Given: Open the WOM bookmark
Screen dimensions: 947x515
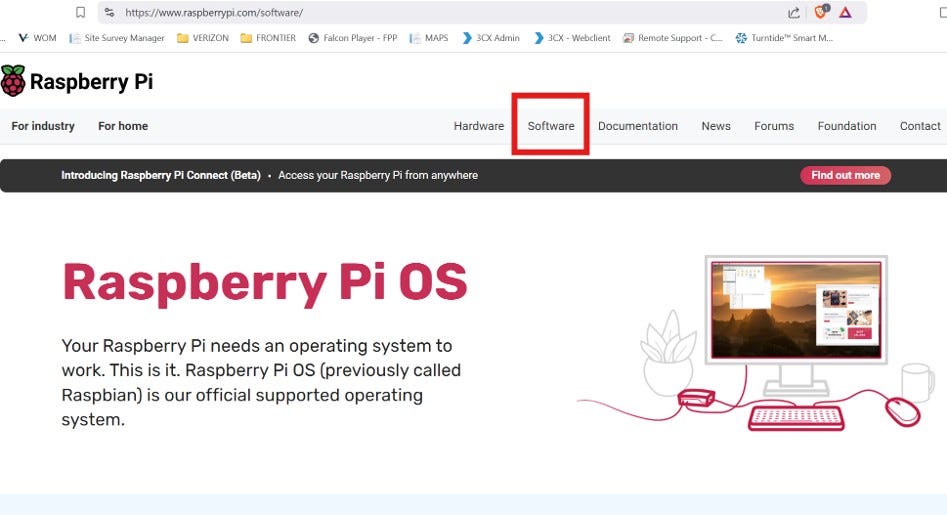Looking at the screenshot, I should tap(37, 37).
